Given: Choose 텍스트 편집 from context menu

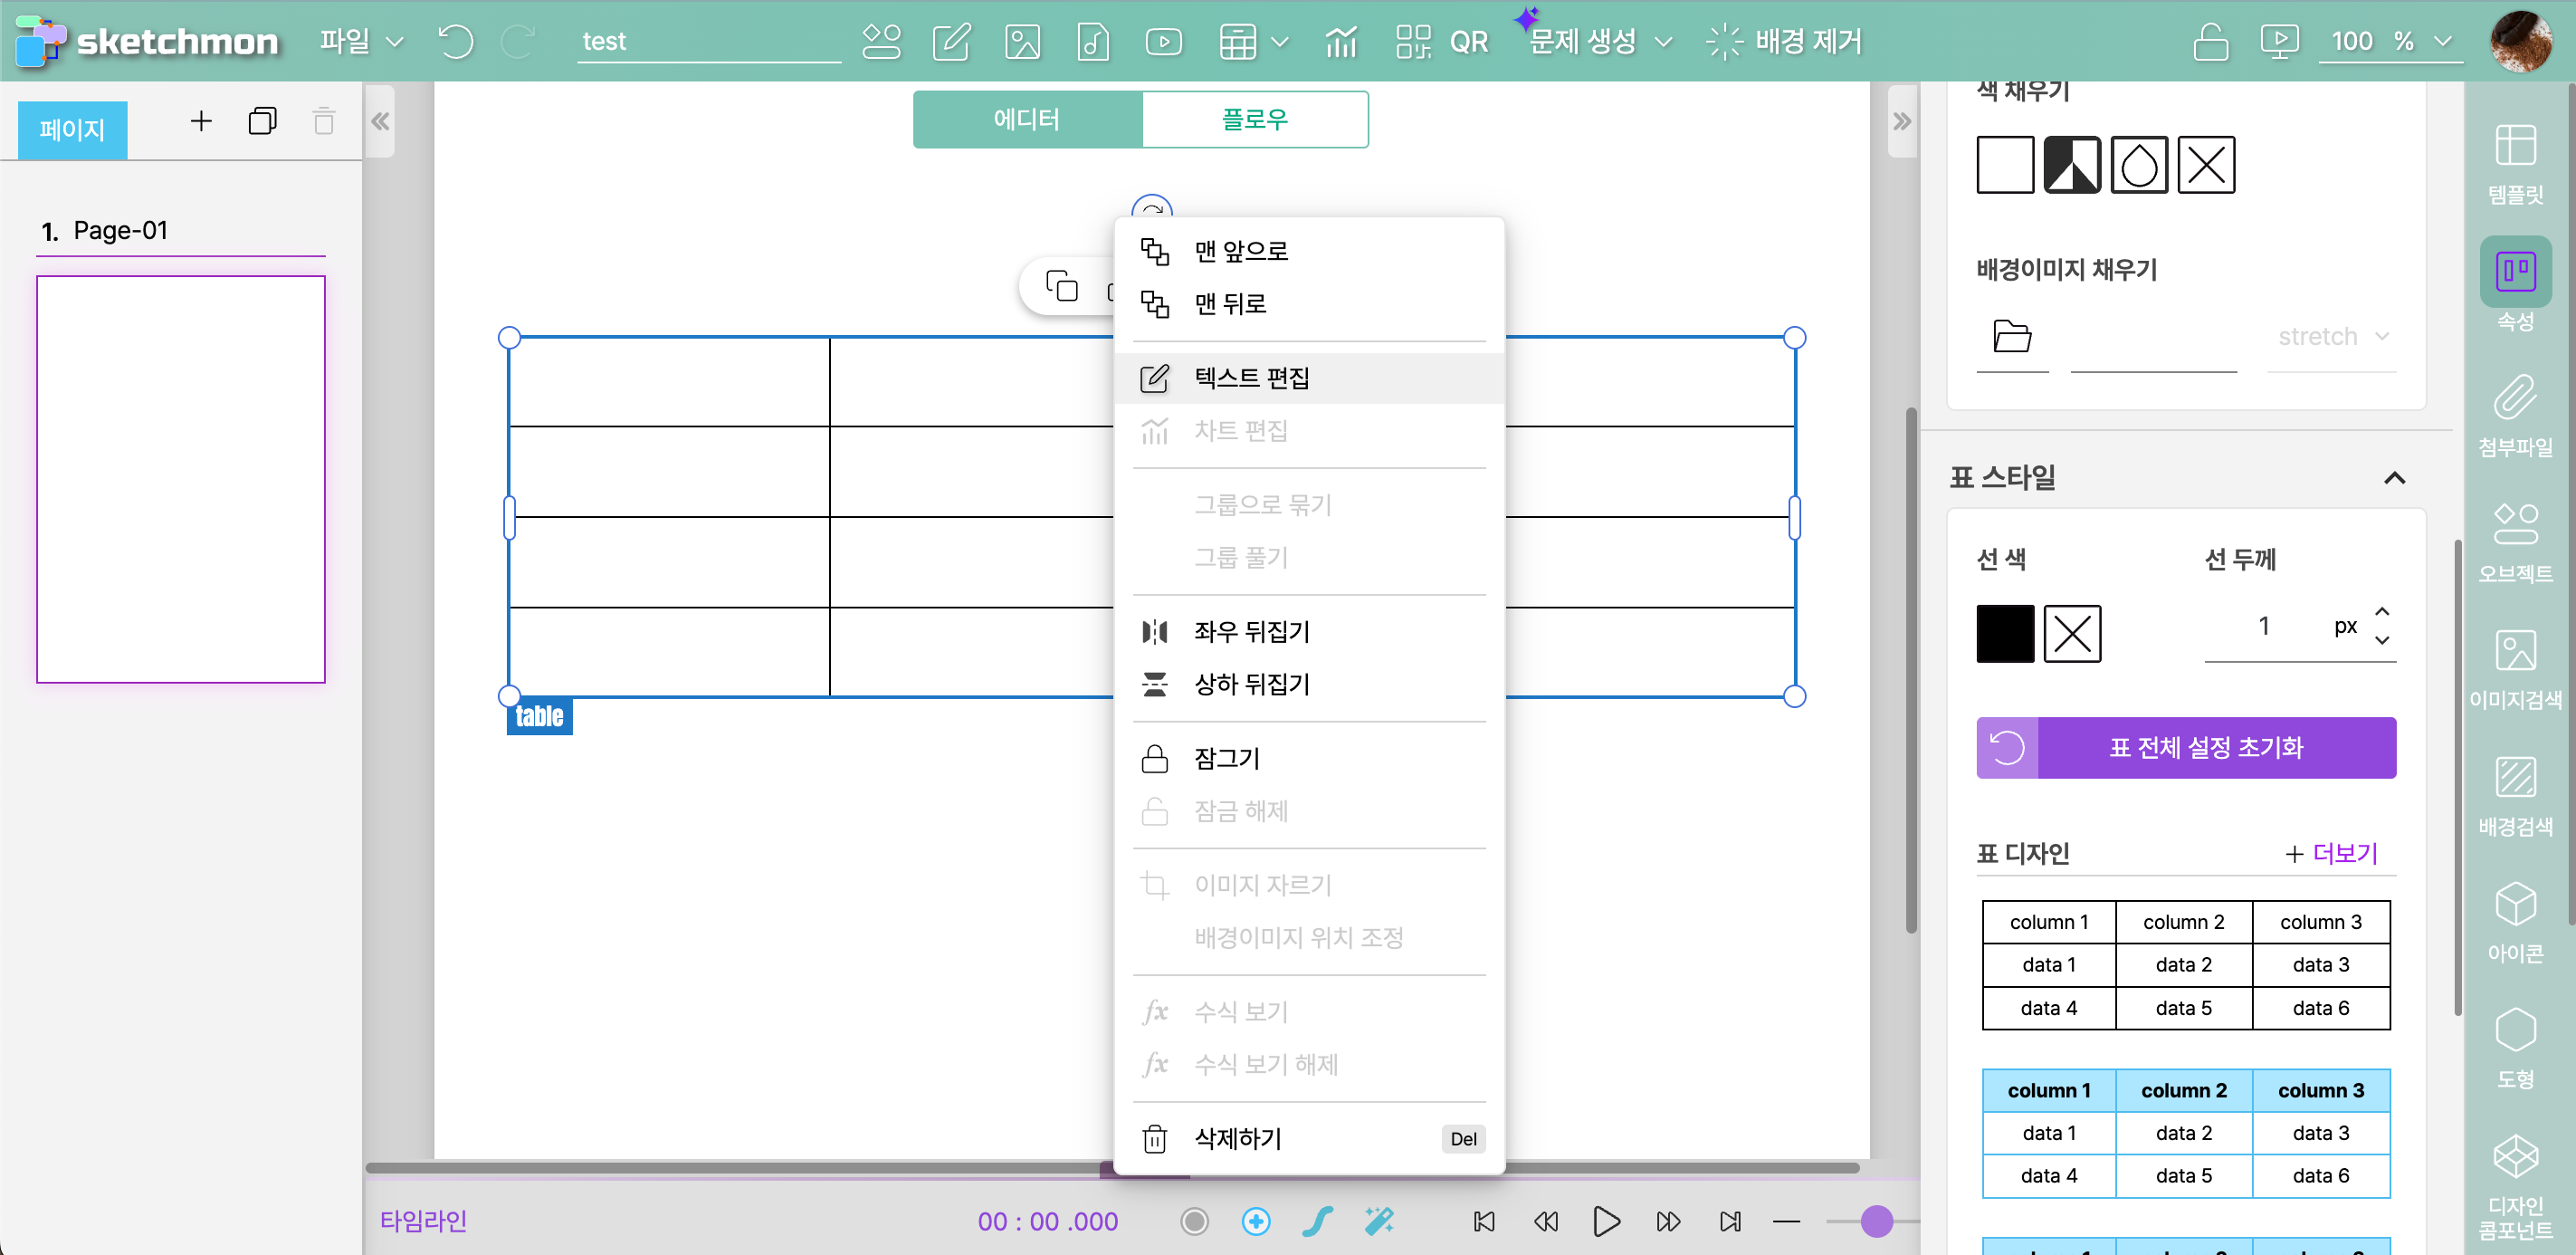Looking at the screenshot, I should (1251, 378).
